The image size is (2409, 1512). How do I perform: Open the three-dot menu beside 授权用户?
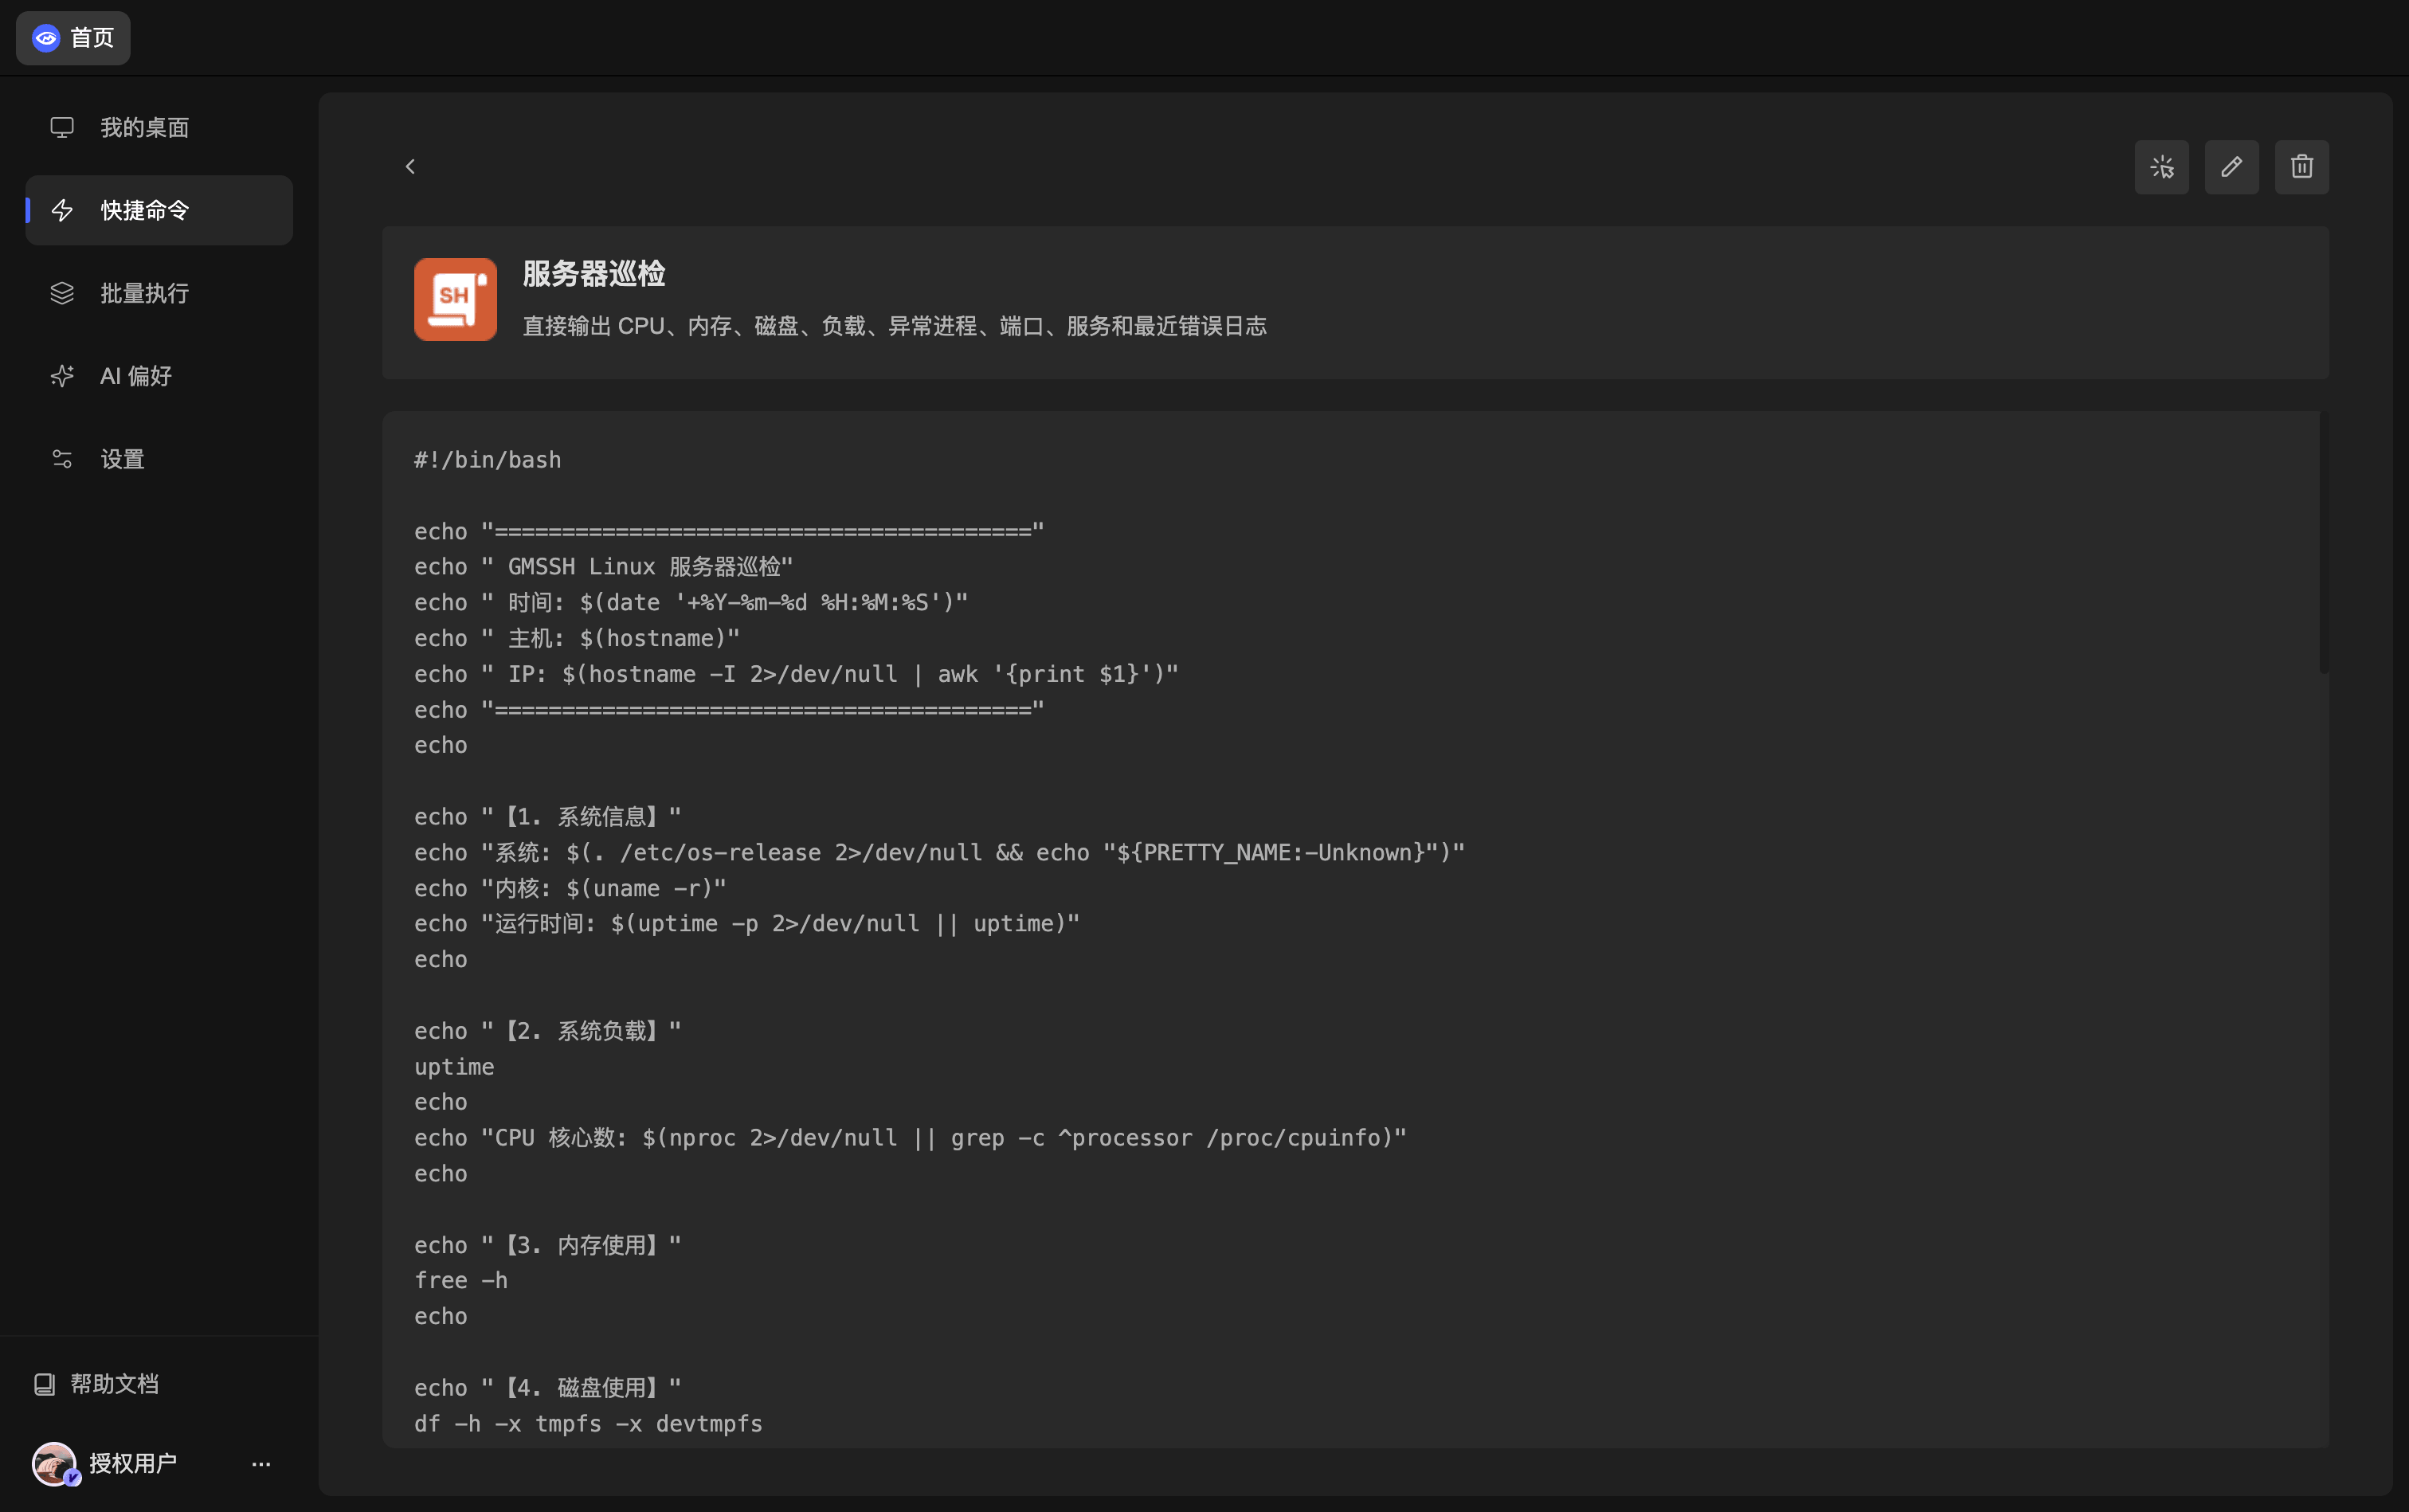[261, 1464]
